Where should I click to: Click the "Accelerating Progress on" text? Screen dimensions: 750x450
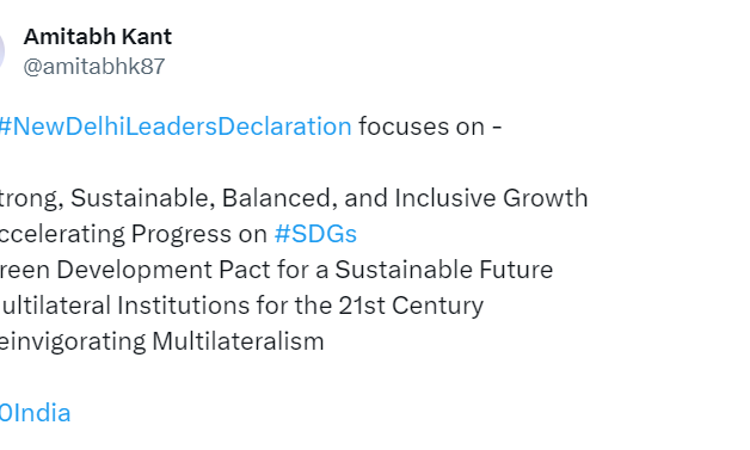coord(134,234)
